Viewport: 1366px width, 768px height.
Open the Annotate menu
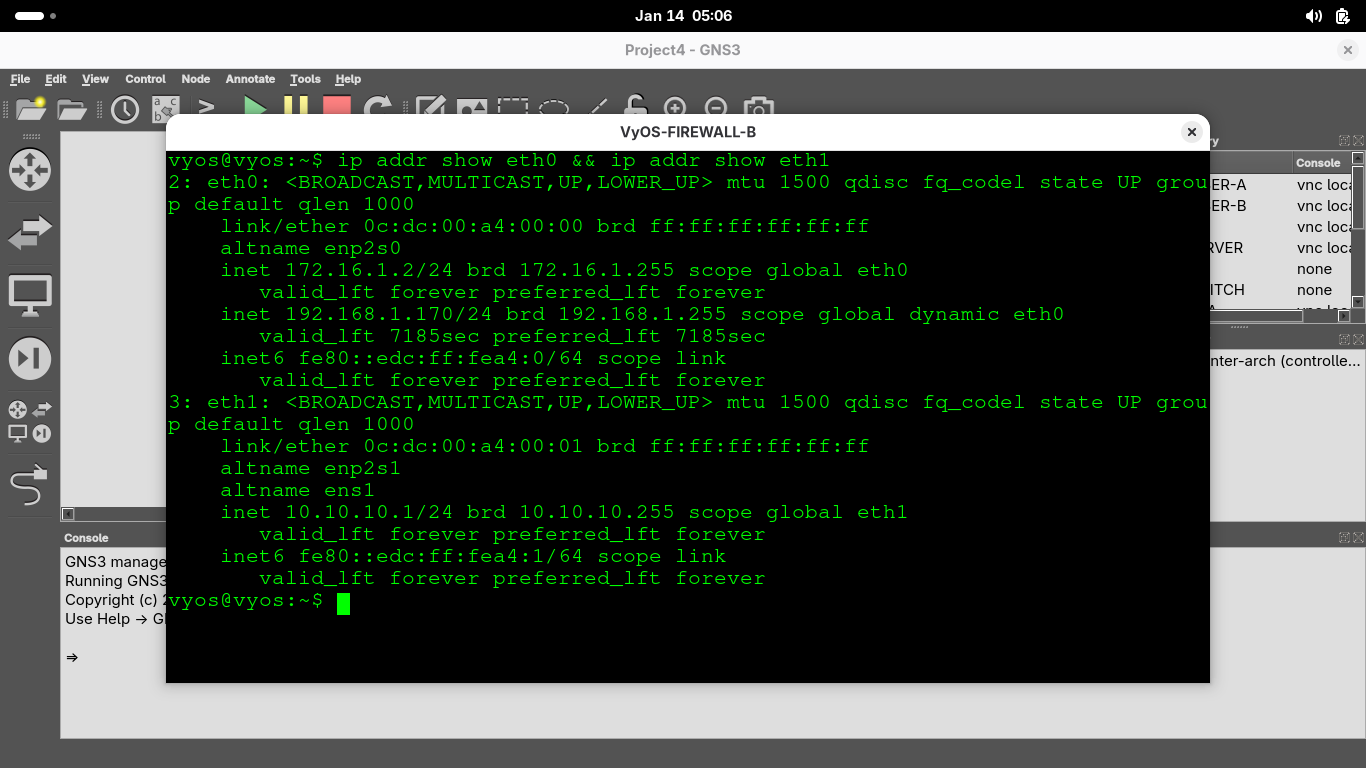[x=250, y=79]
